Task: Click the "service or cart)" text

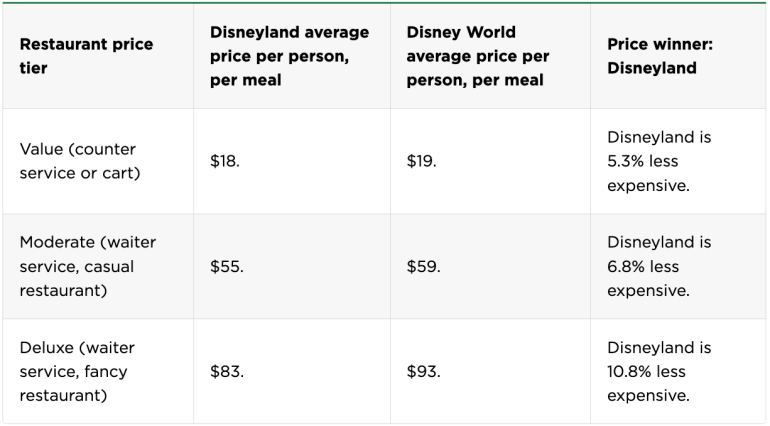Action: [x=78, y=173]
